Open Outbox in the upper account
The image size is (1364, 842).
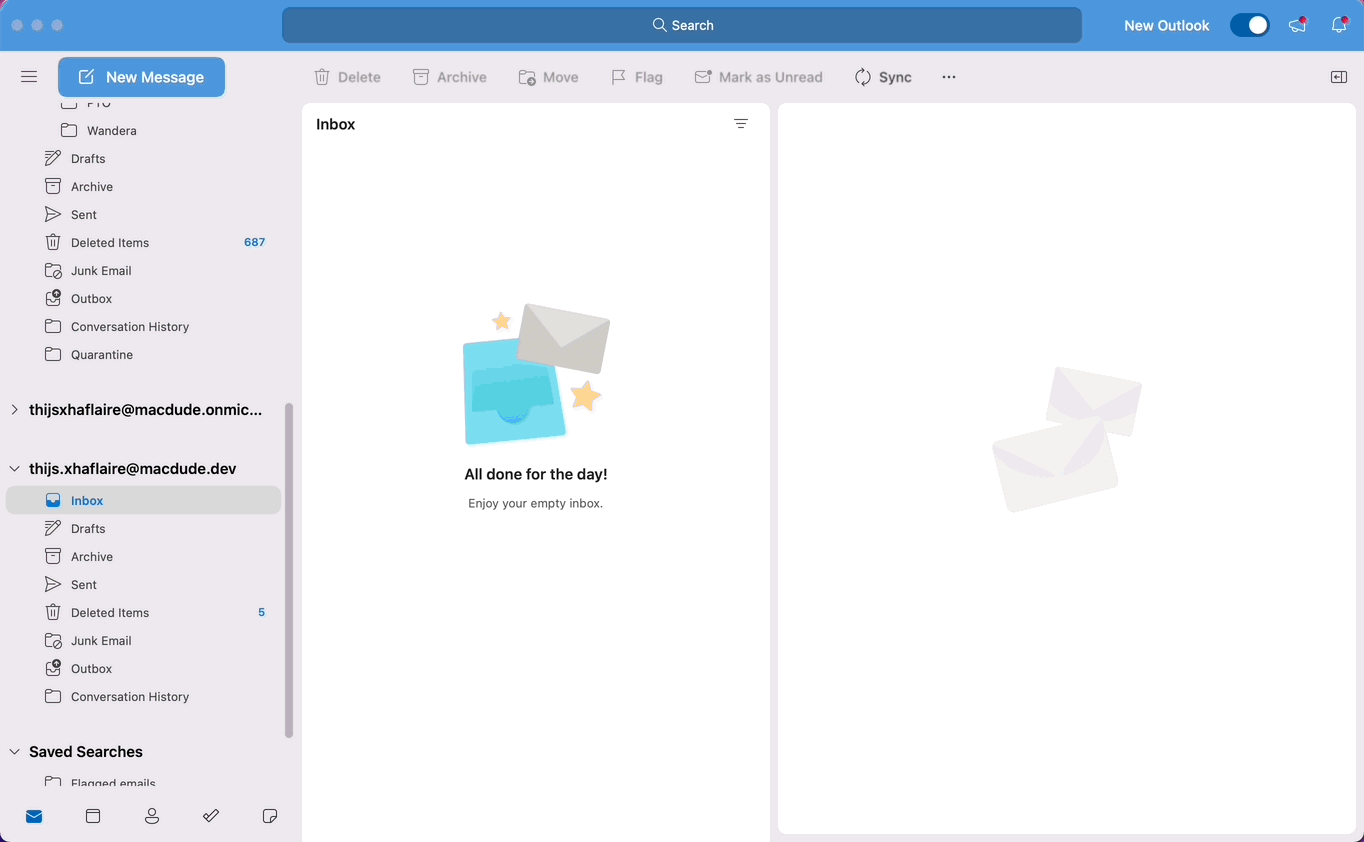tap(143, 299)
